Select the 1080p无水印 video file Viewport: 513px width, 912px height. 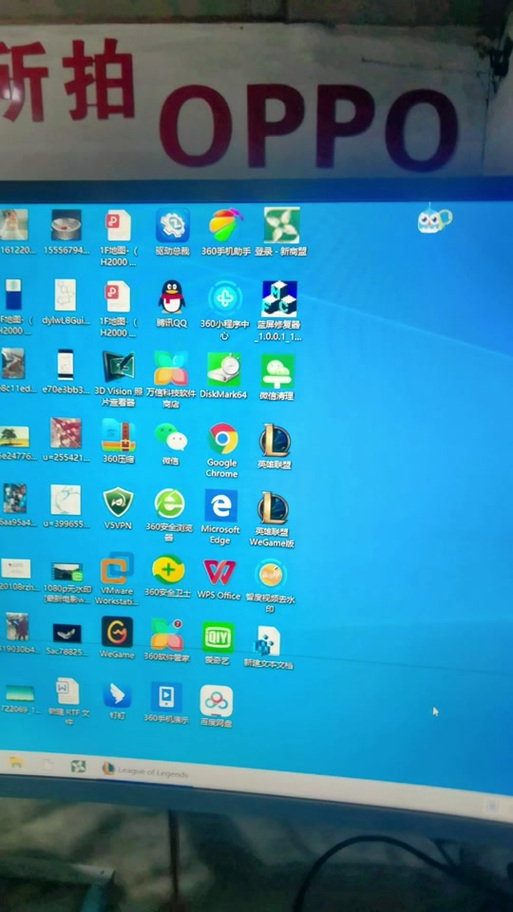coord(67,580)
